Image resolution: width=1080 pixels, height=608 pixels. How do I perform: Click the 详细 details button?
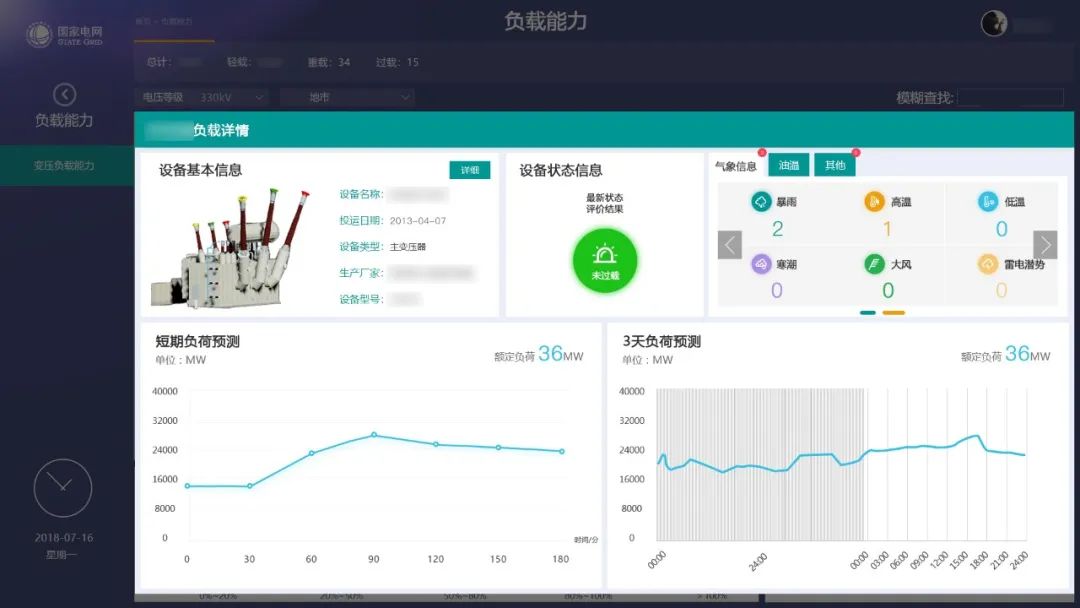click(470, 170)
